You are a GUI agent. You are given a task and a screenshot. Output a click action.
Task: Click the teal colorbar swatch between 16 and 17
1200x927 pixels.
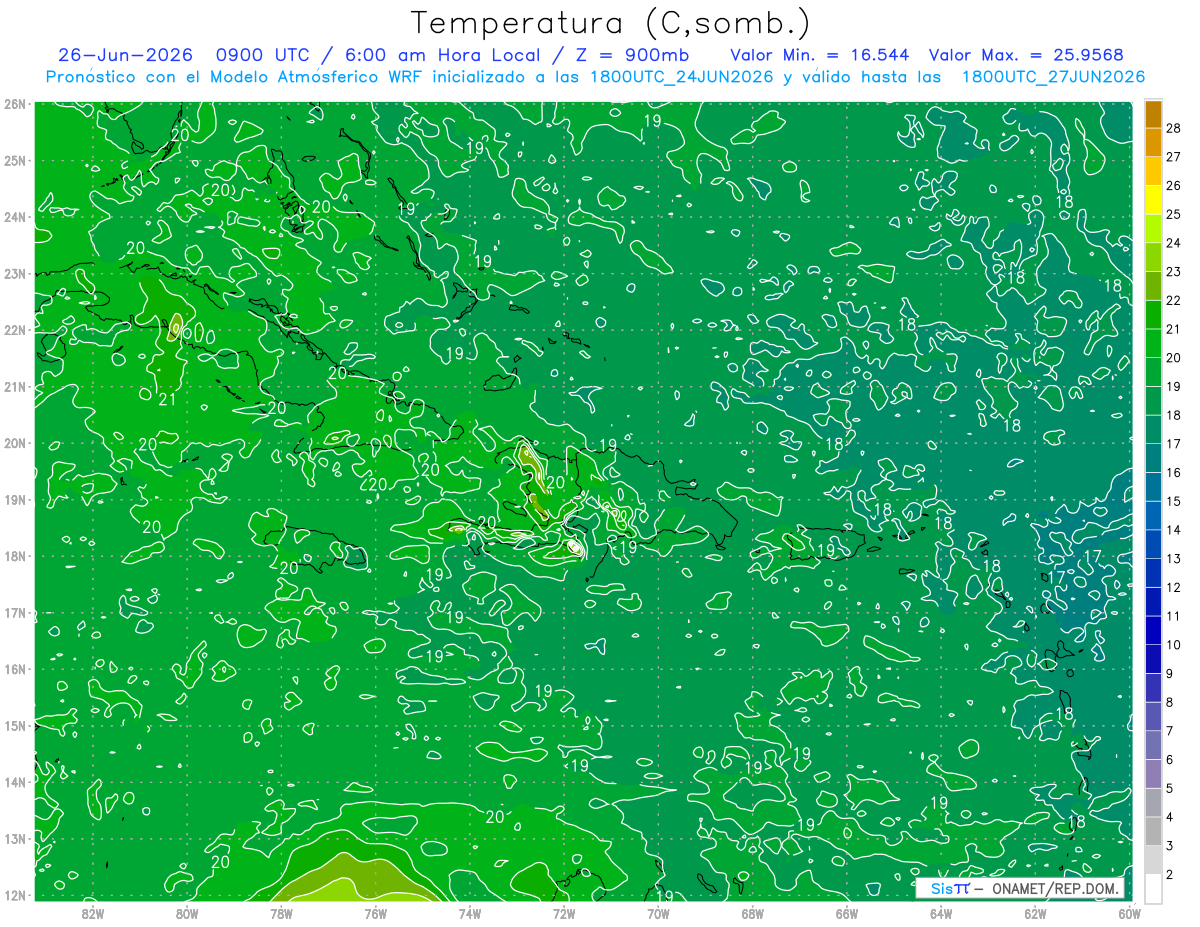[x=1153, y=458]
